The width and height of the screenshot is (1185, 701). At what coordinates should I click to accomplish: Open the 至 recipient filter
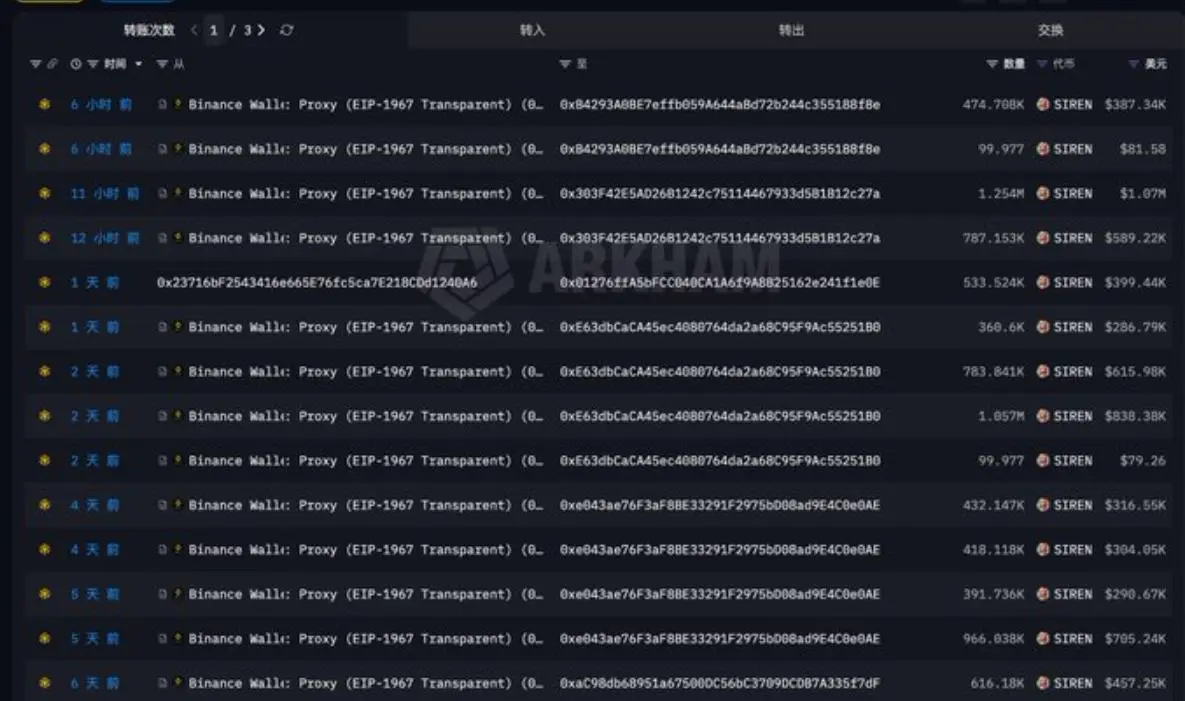click(x=565, y=64)
